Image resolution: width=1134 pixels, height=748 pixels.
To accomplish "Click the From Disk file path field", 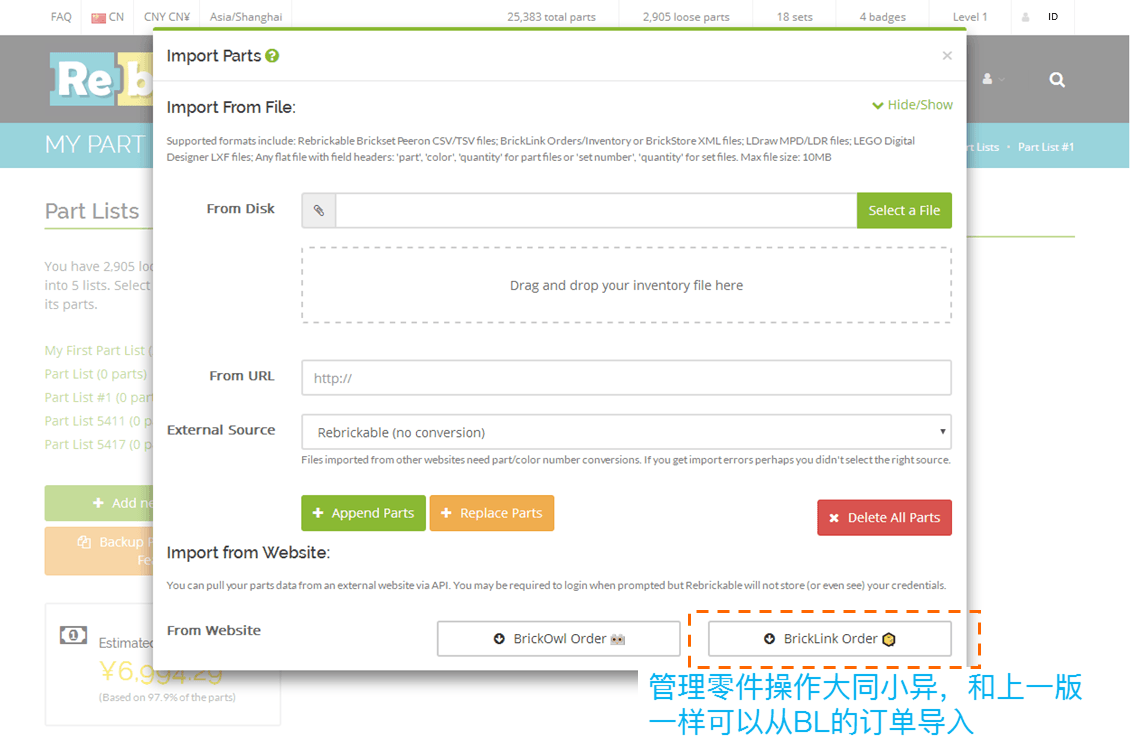I will pos(596,211).
